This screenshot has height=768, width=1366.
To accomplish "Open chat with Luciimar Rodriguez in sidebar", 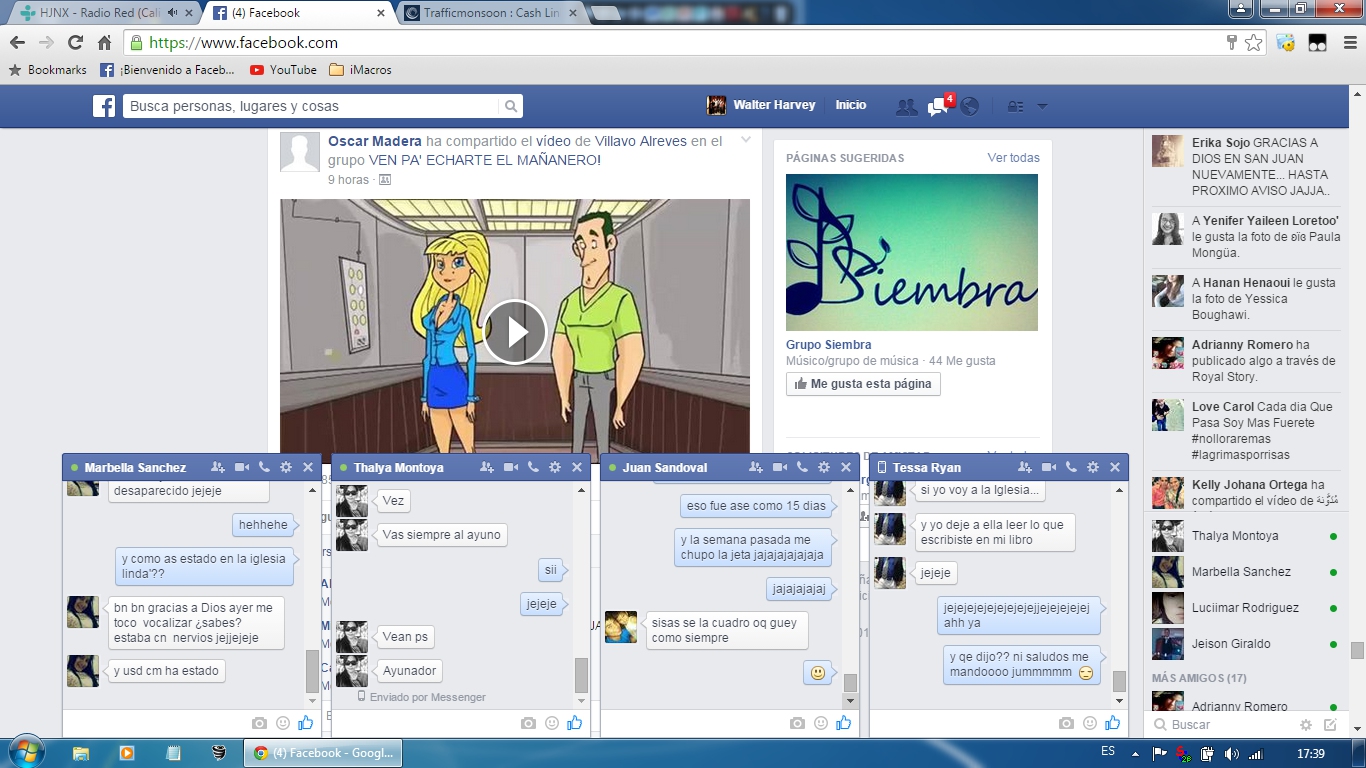I will point(1245,608).
